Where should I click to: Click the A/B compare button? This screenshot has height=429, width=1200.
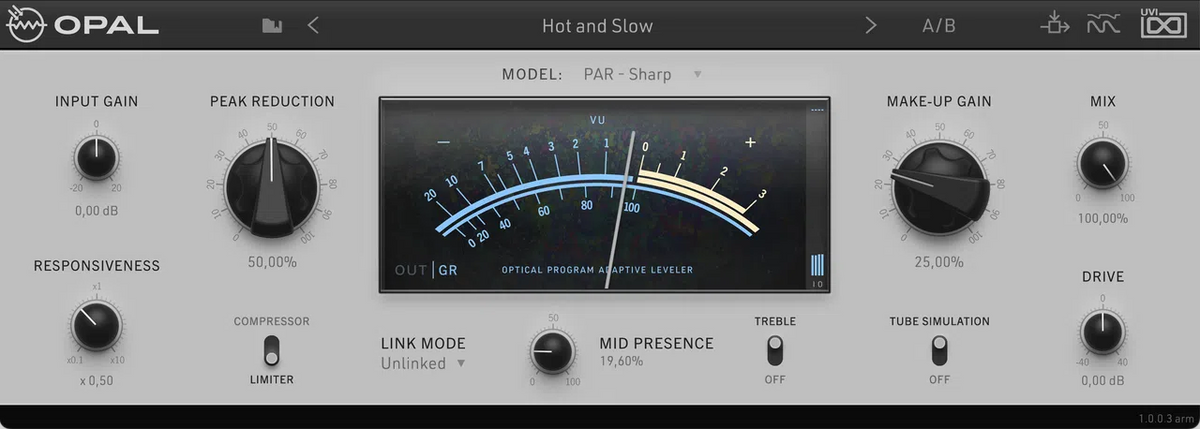click(938, 26)
